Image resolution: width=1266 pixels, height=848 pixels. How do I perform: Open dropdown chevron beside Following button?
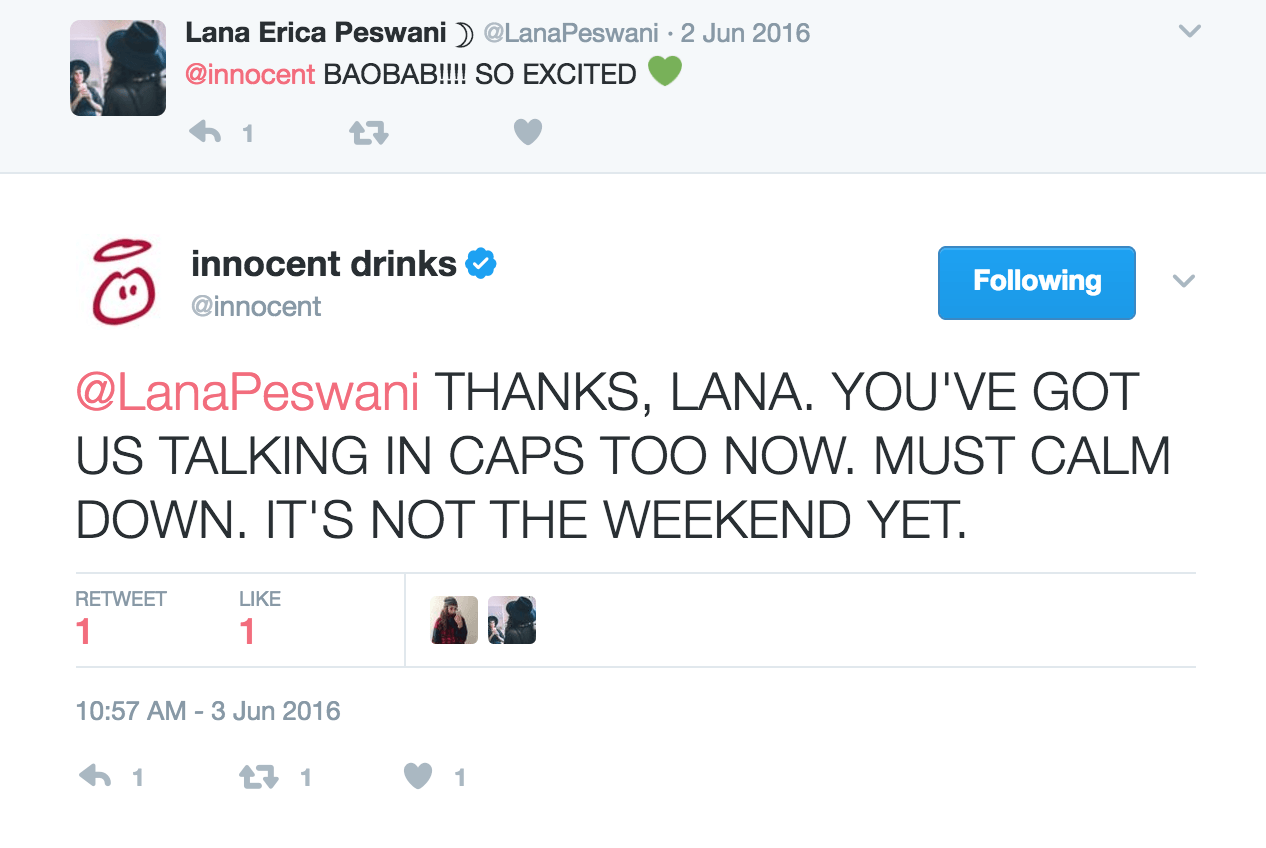[1184, 282]
